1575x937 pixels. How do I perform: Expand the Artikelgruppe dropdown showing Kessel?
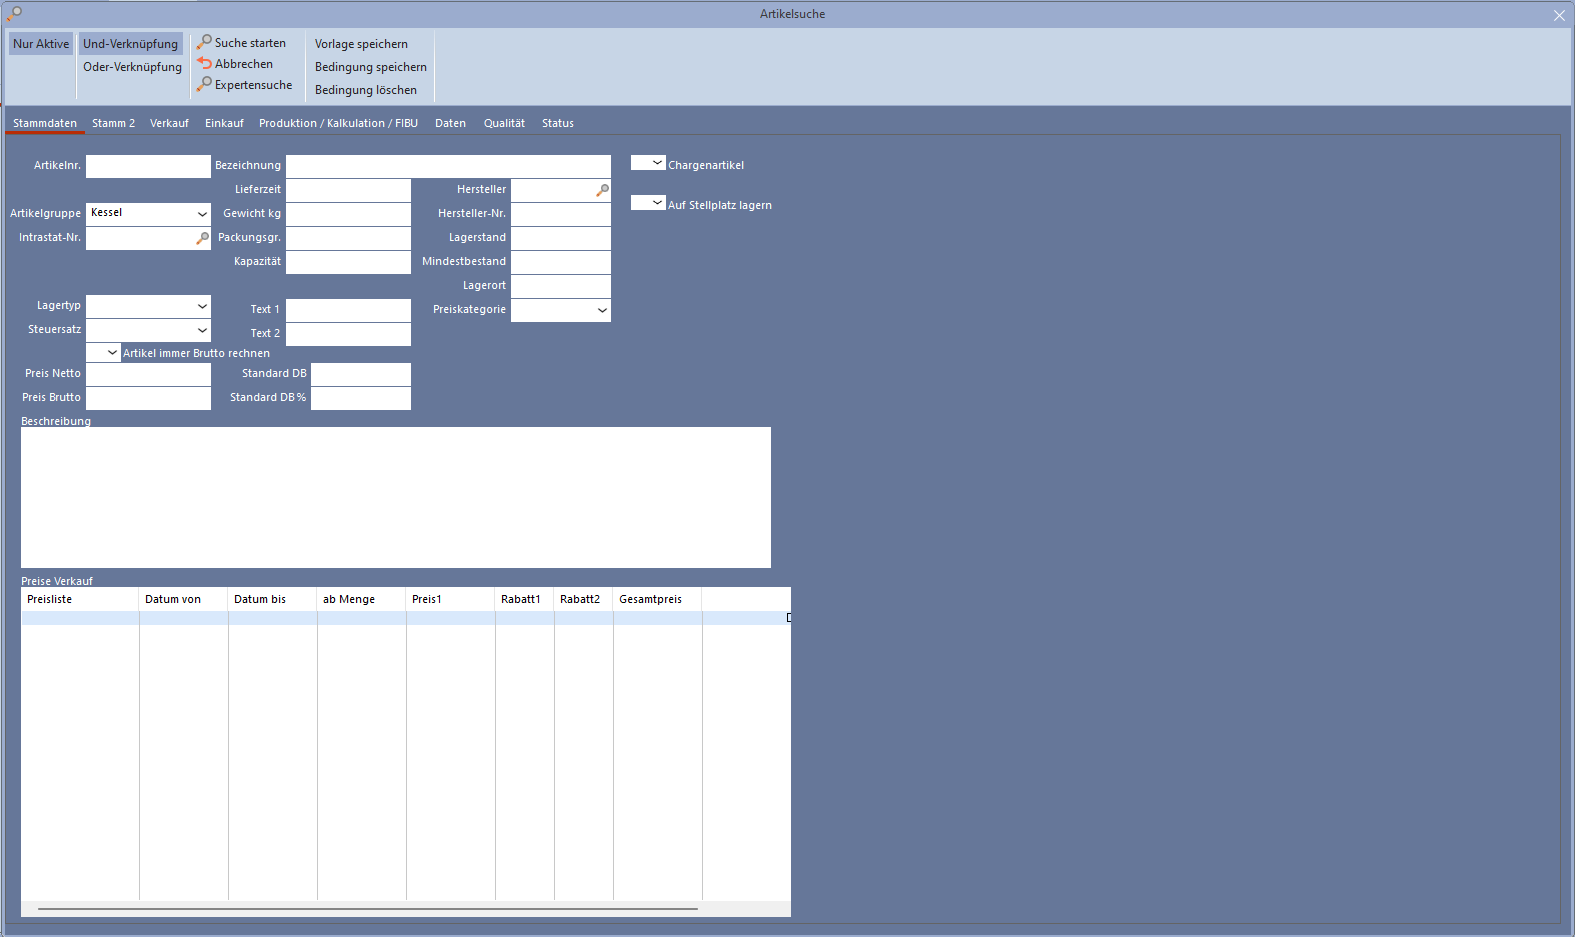click(202, 214)
